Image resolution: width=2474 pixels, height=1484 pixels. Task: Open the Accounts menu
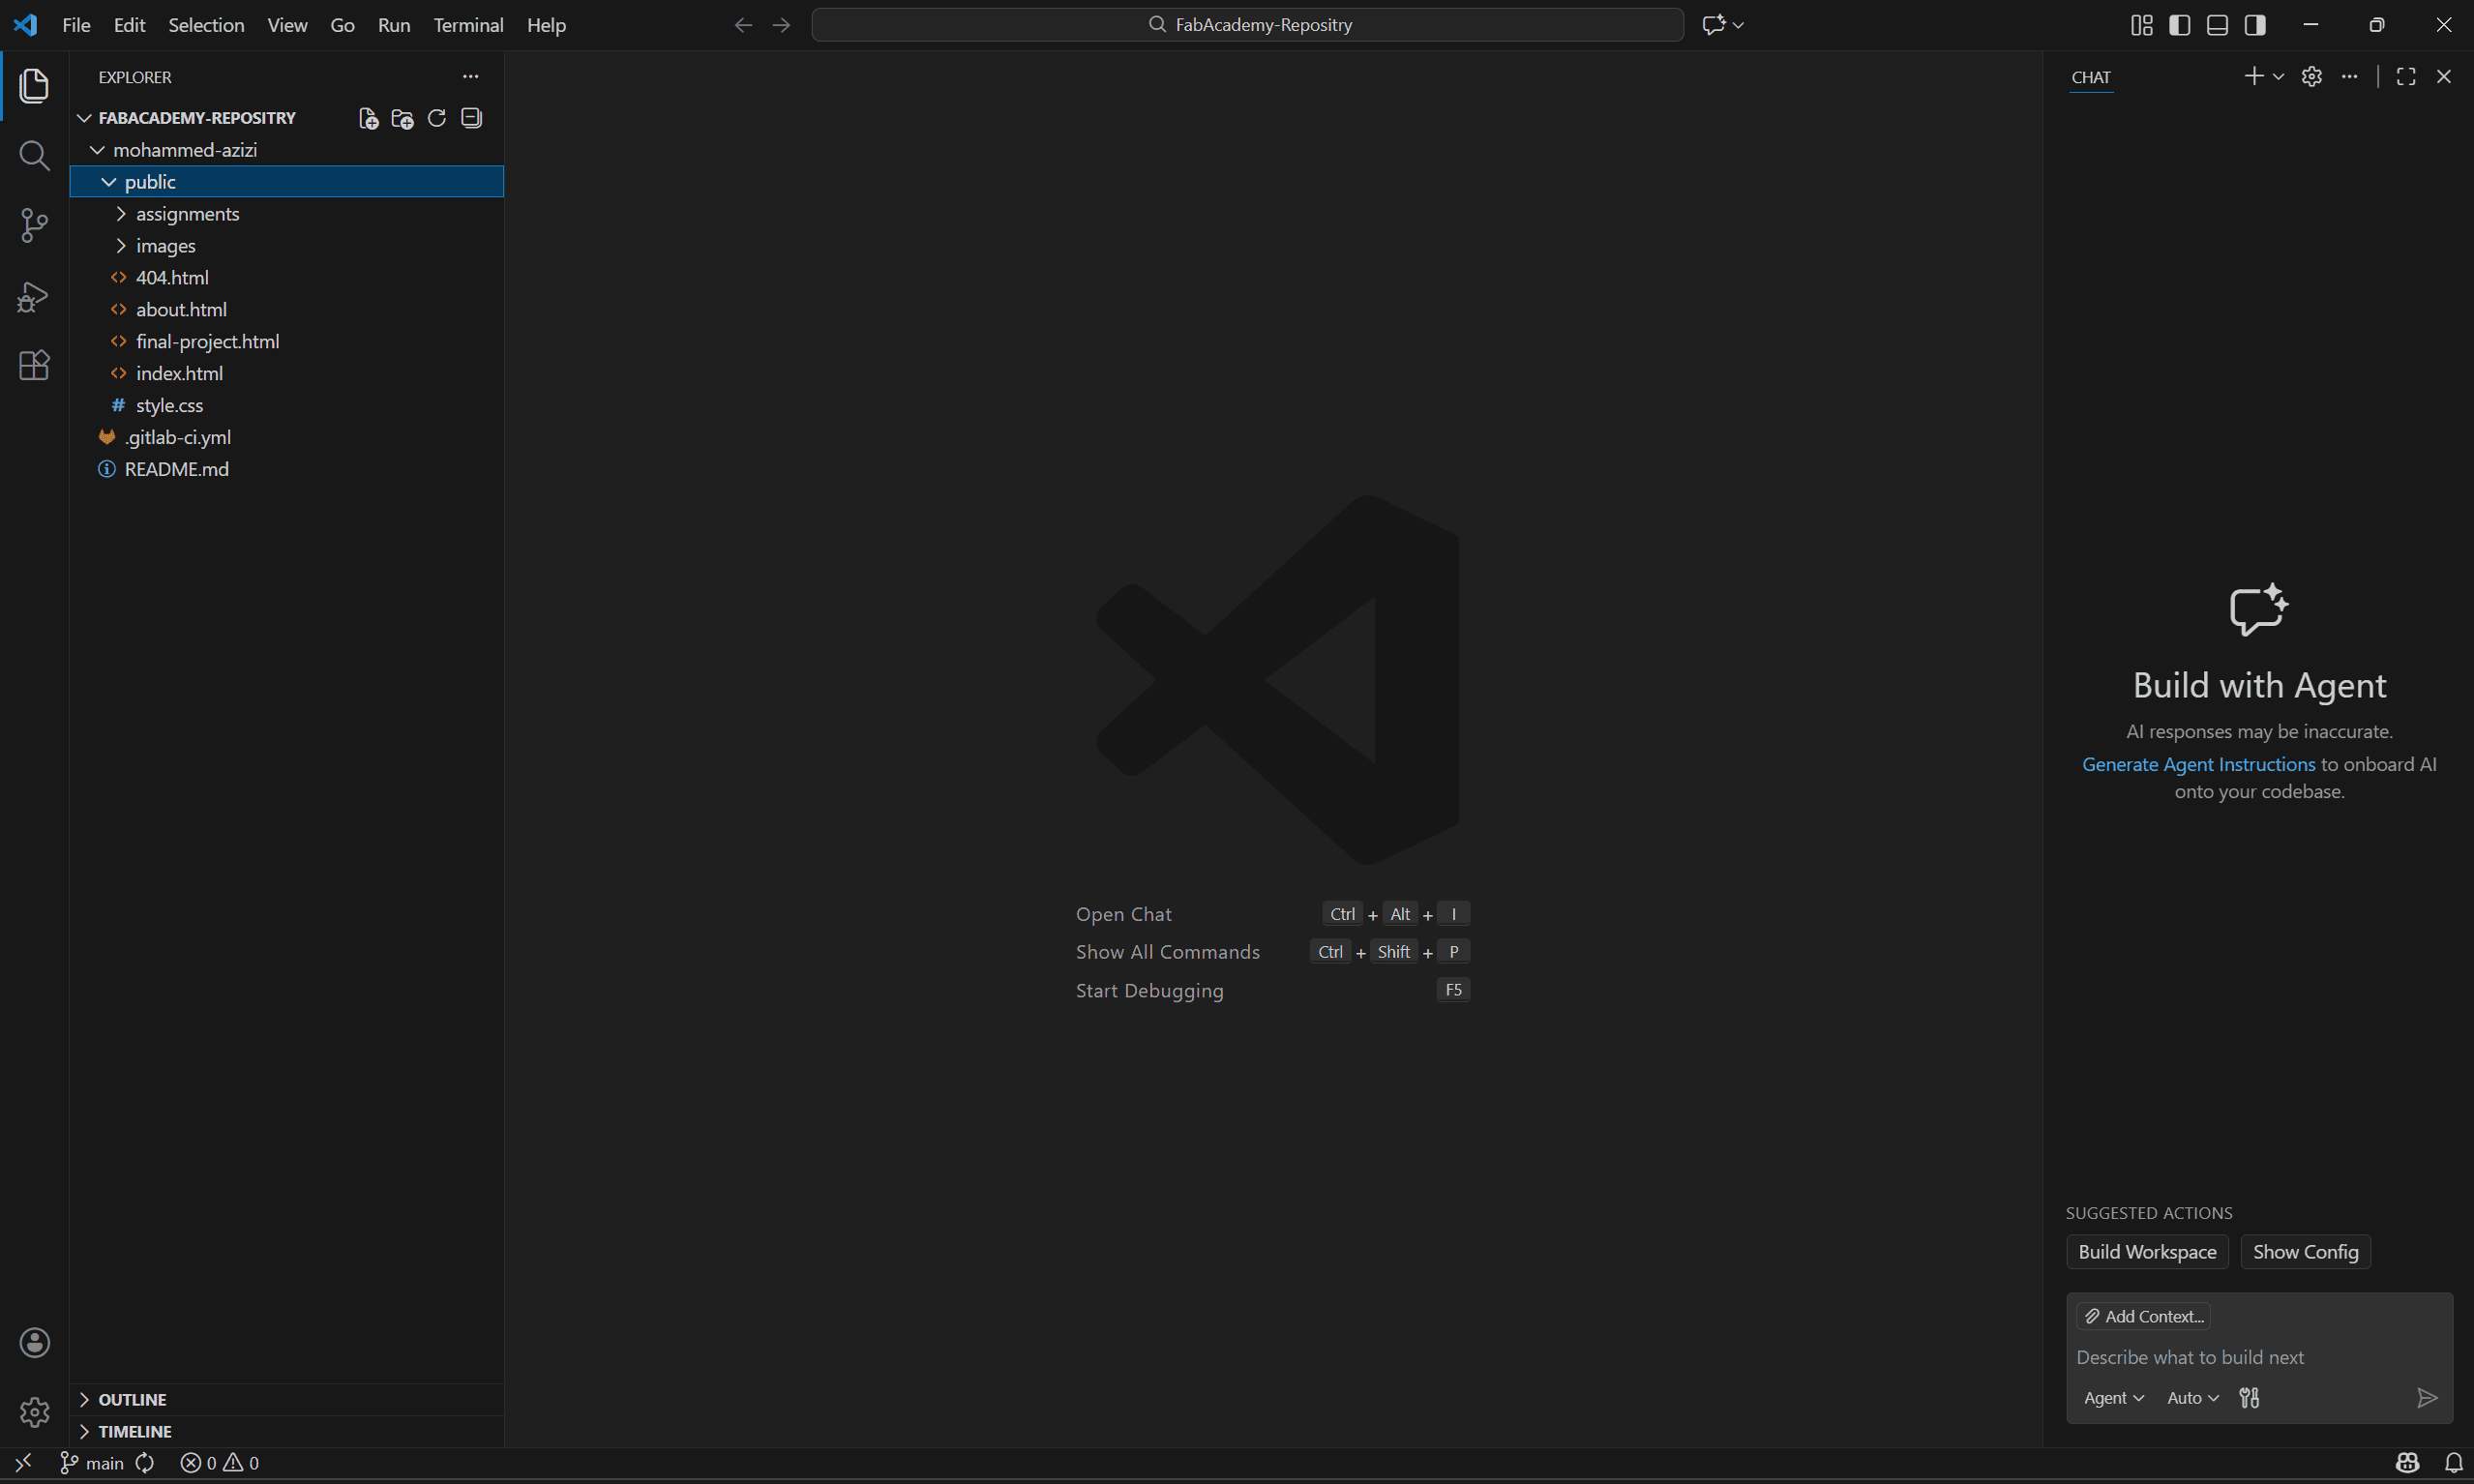click(34, 1342)
